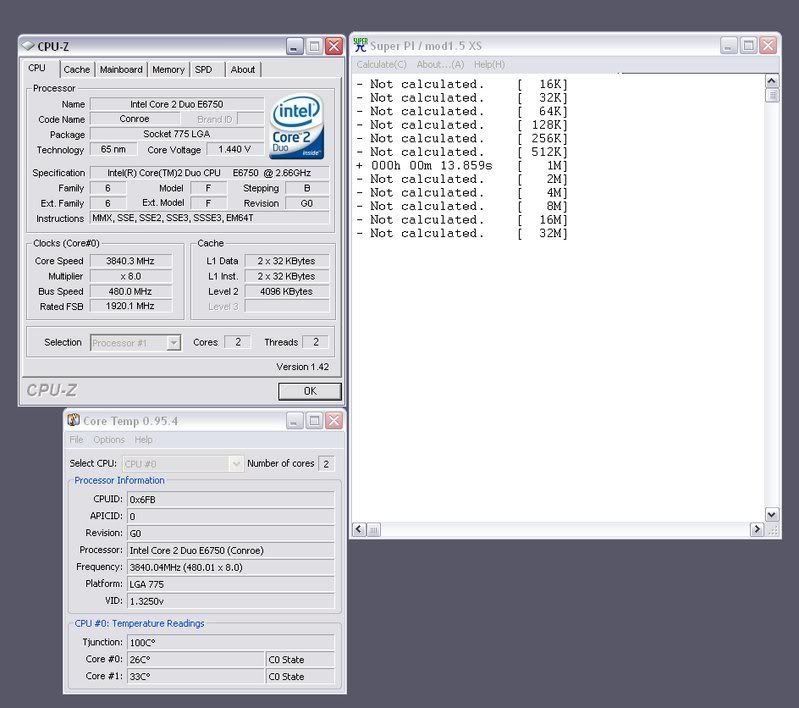Minimize the Super PI window

pos(729,45)
